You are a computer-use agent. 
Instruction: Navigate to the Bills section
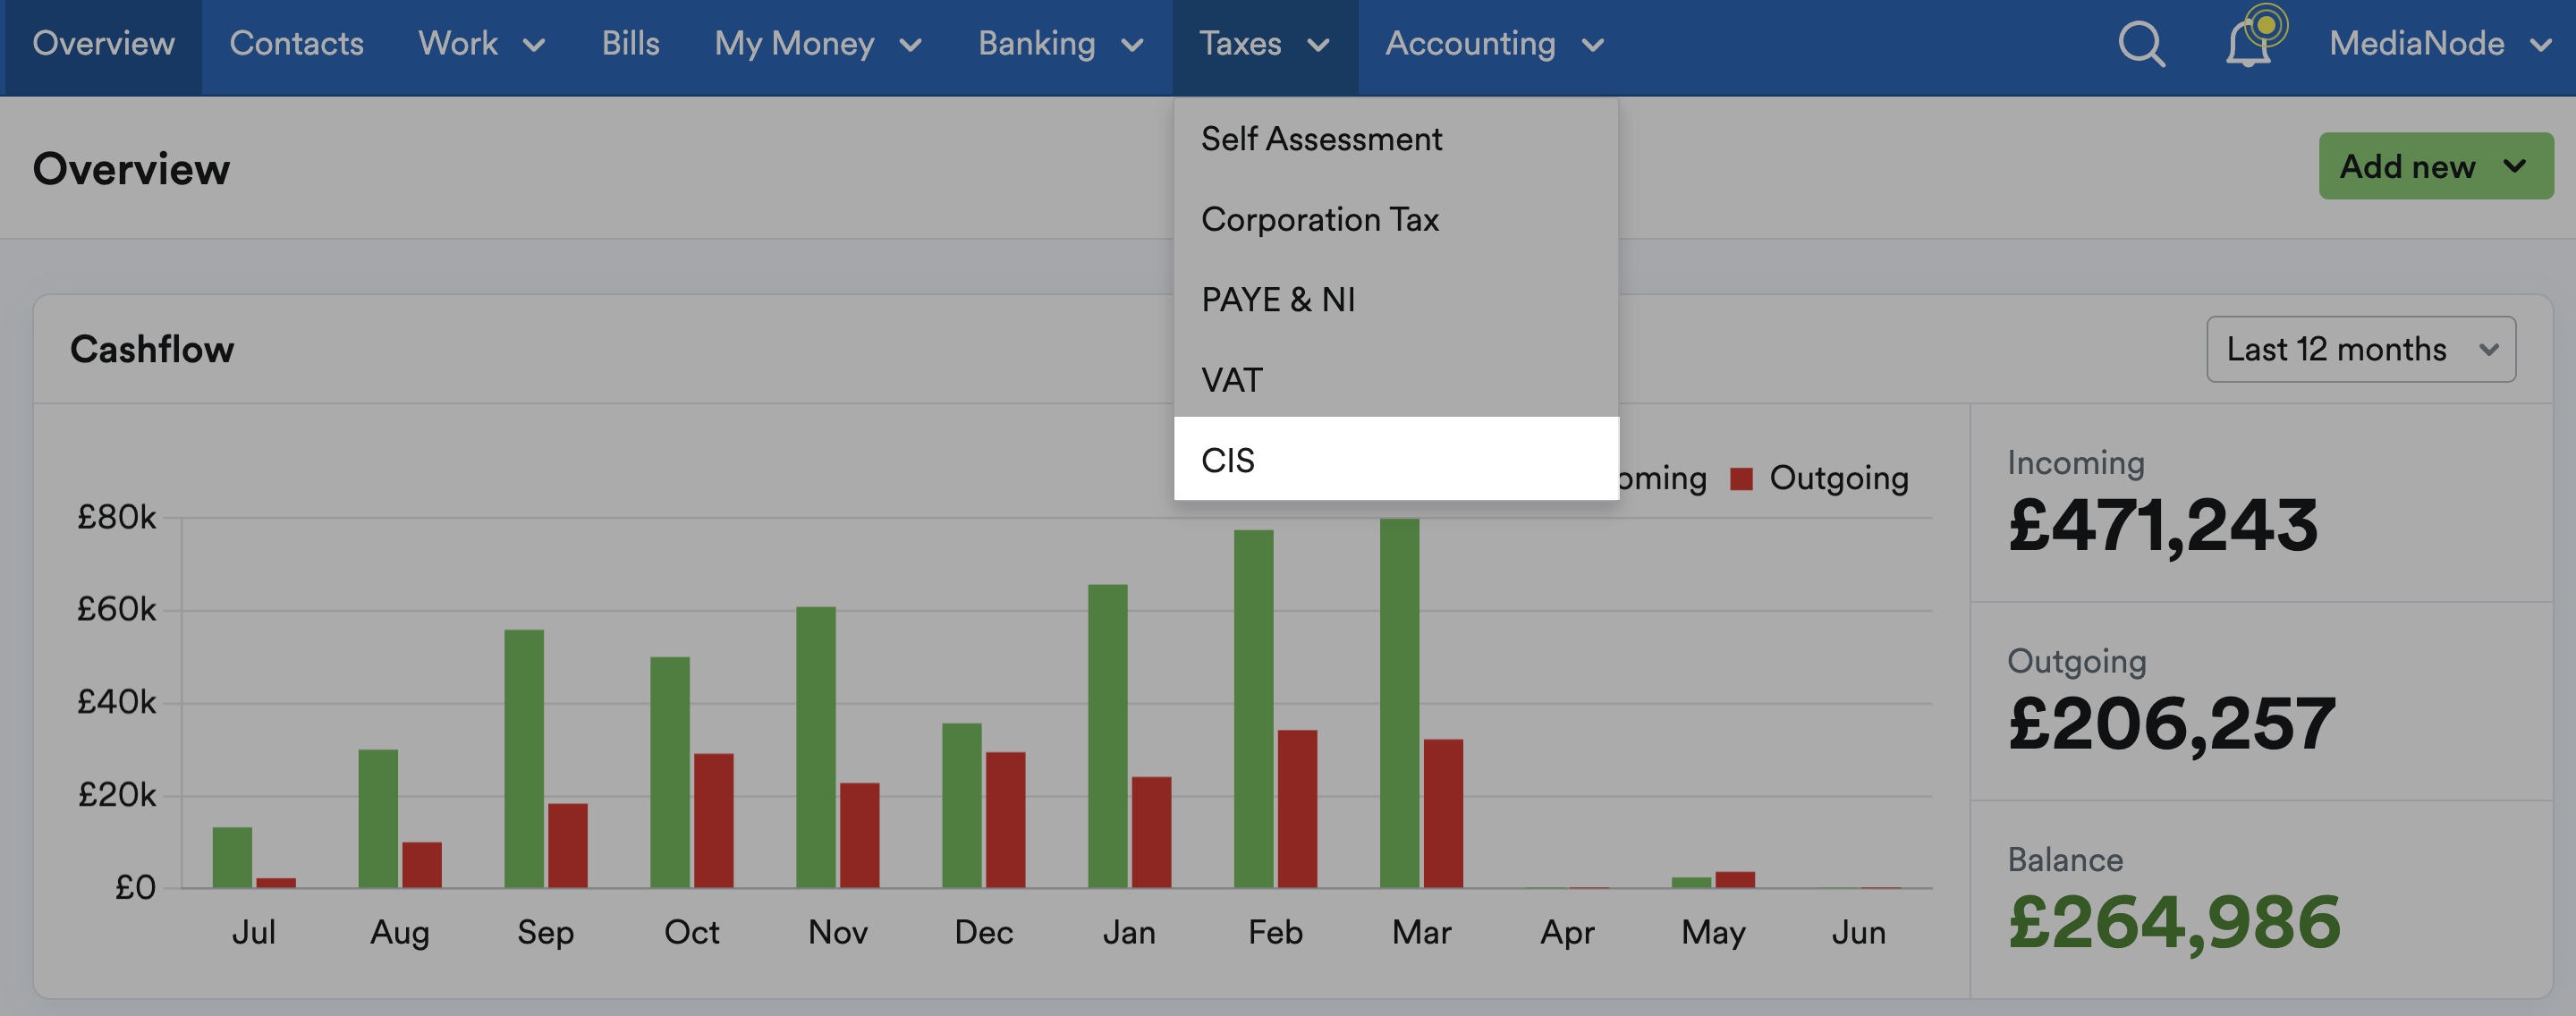coord(630,44)
